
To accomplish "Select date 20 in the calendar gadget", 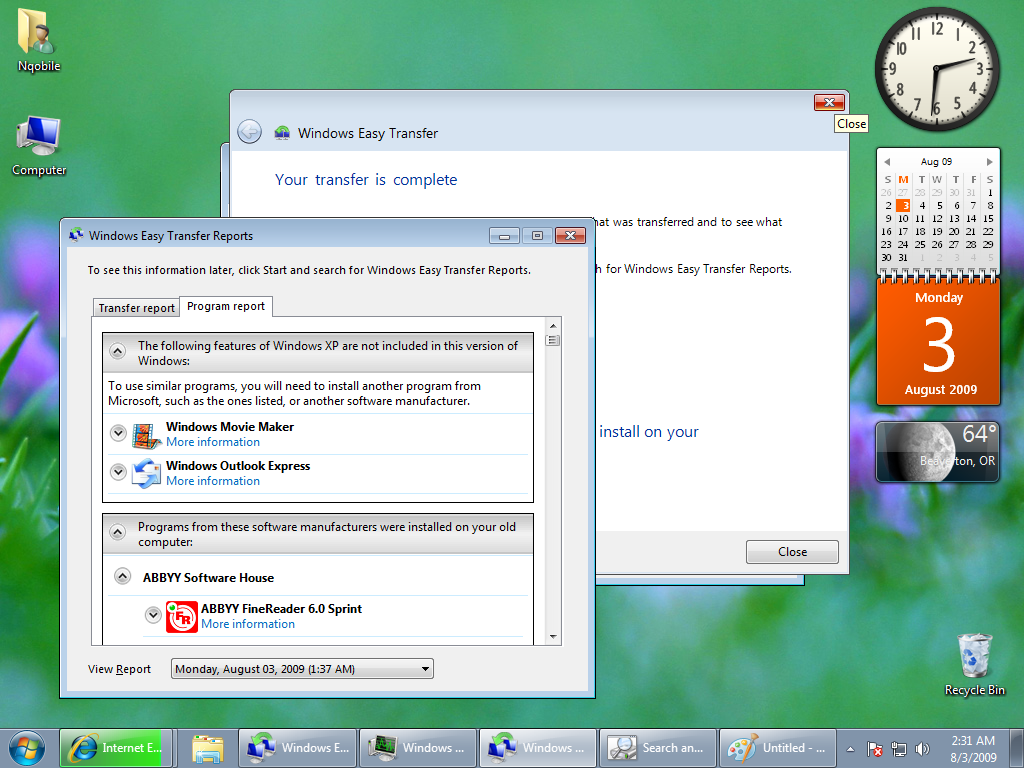I will [954, 232].
